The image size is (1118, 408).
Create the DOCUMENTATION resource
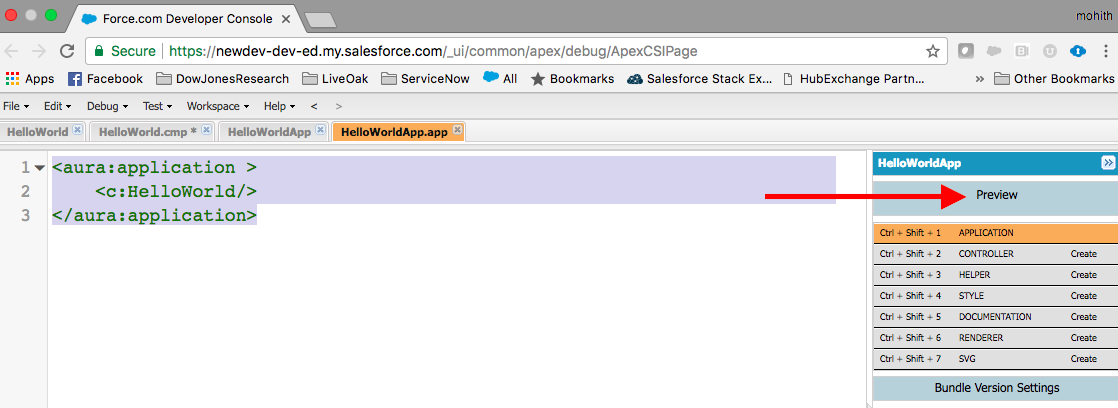coord(1083,317)
